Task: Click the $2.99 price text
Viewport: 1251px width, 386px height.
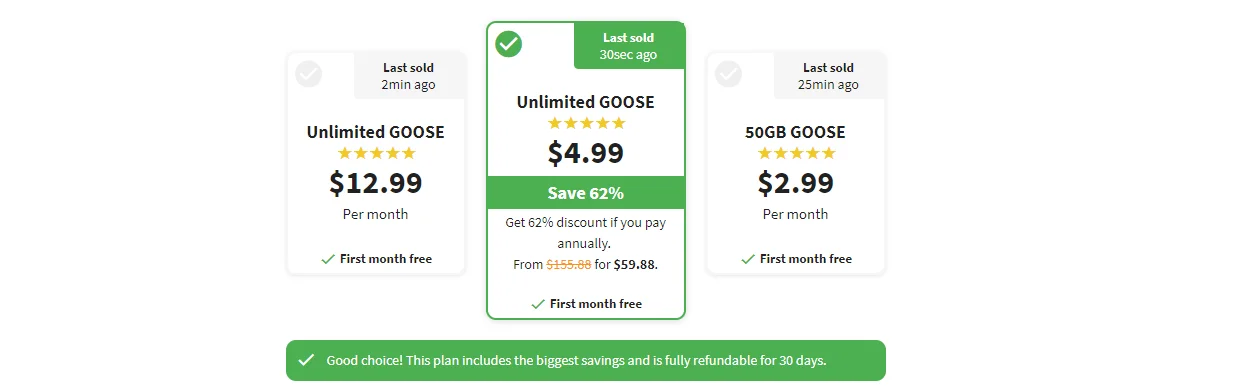Action: tap(796, 183)
